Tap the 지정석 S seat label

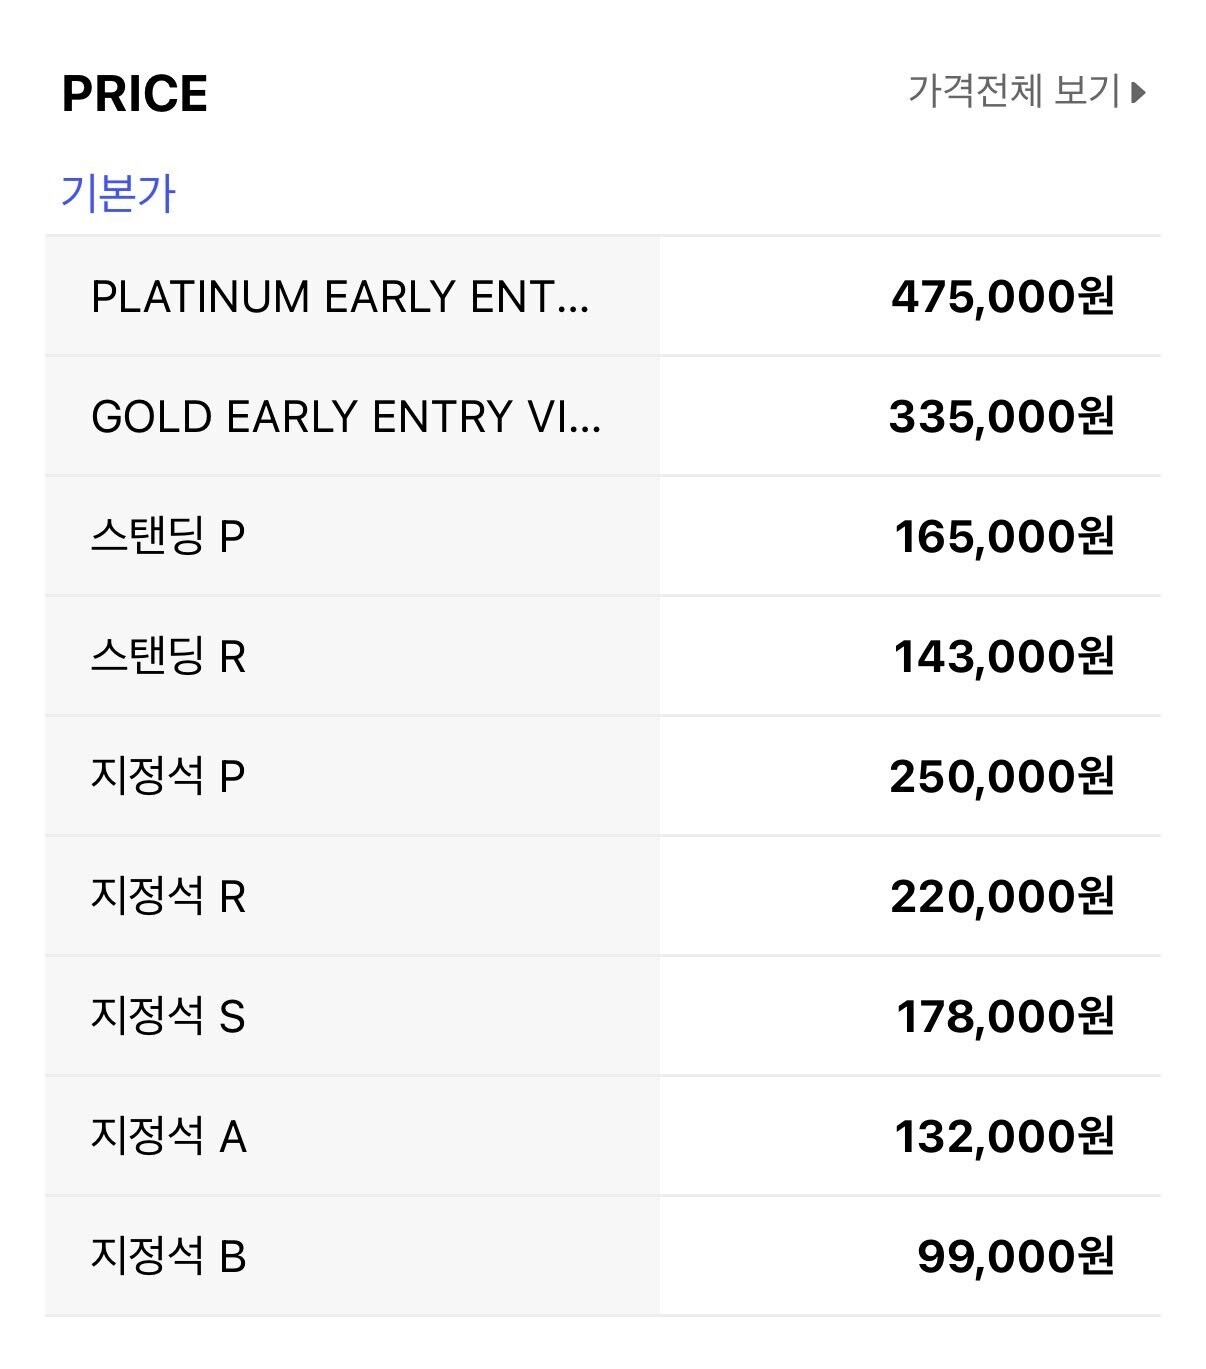point(168,1017)
